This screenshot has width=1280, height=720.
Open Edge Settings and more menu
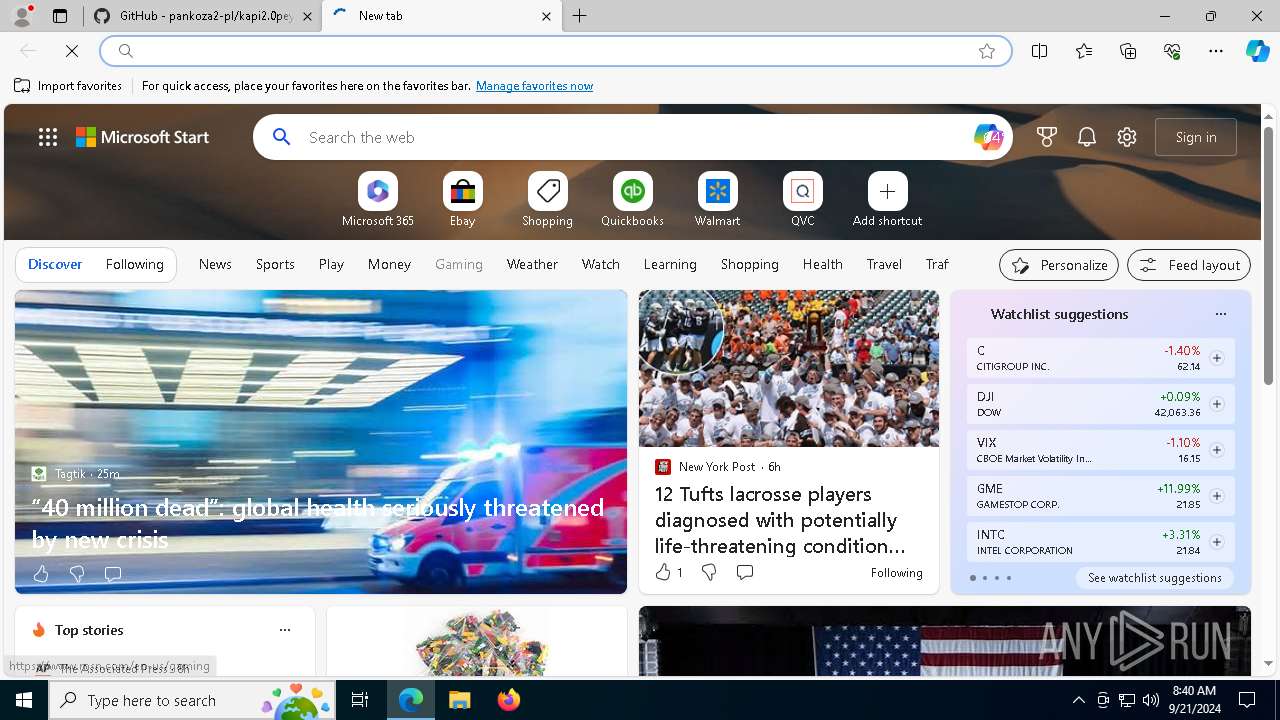1216,51
